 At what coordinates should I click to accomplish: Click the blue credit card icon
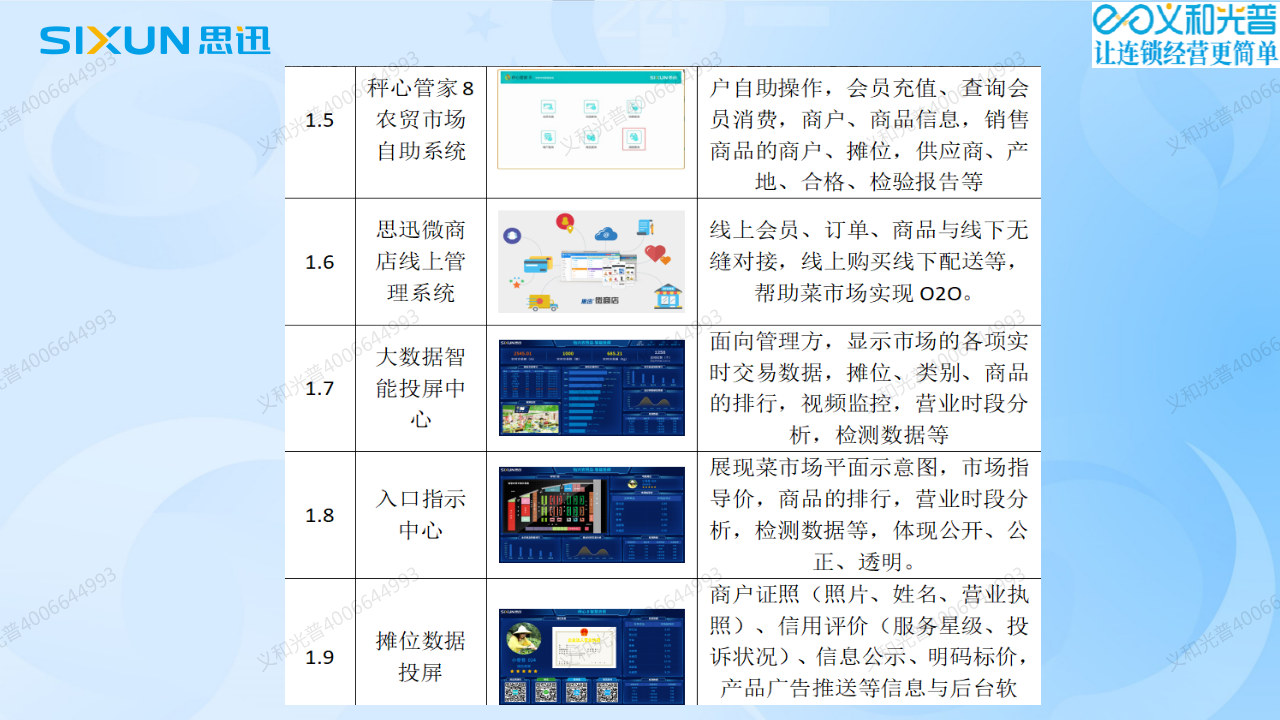538,264
